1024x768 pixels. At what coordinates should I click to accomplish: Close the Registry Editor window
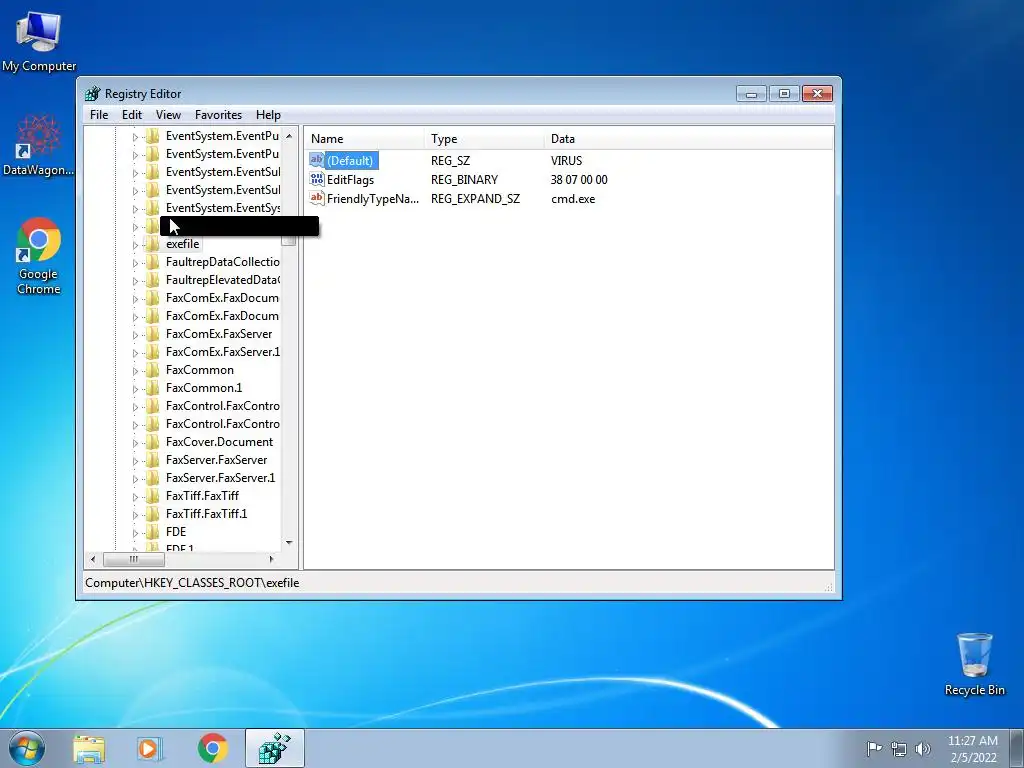click(817, 94)
